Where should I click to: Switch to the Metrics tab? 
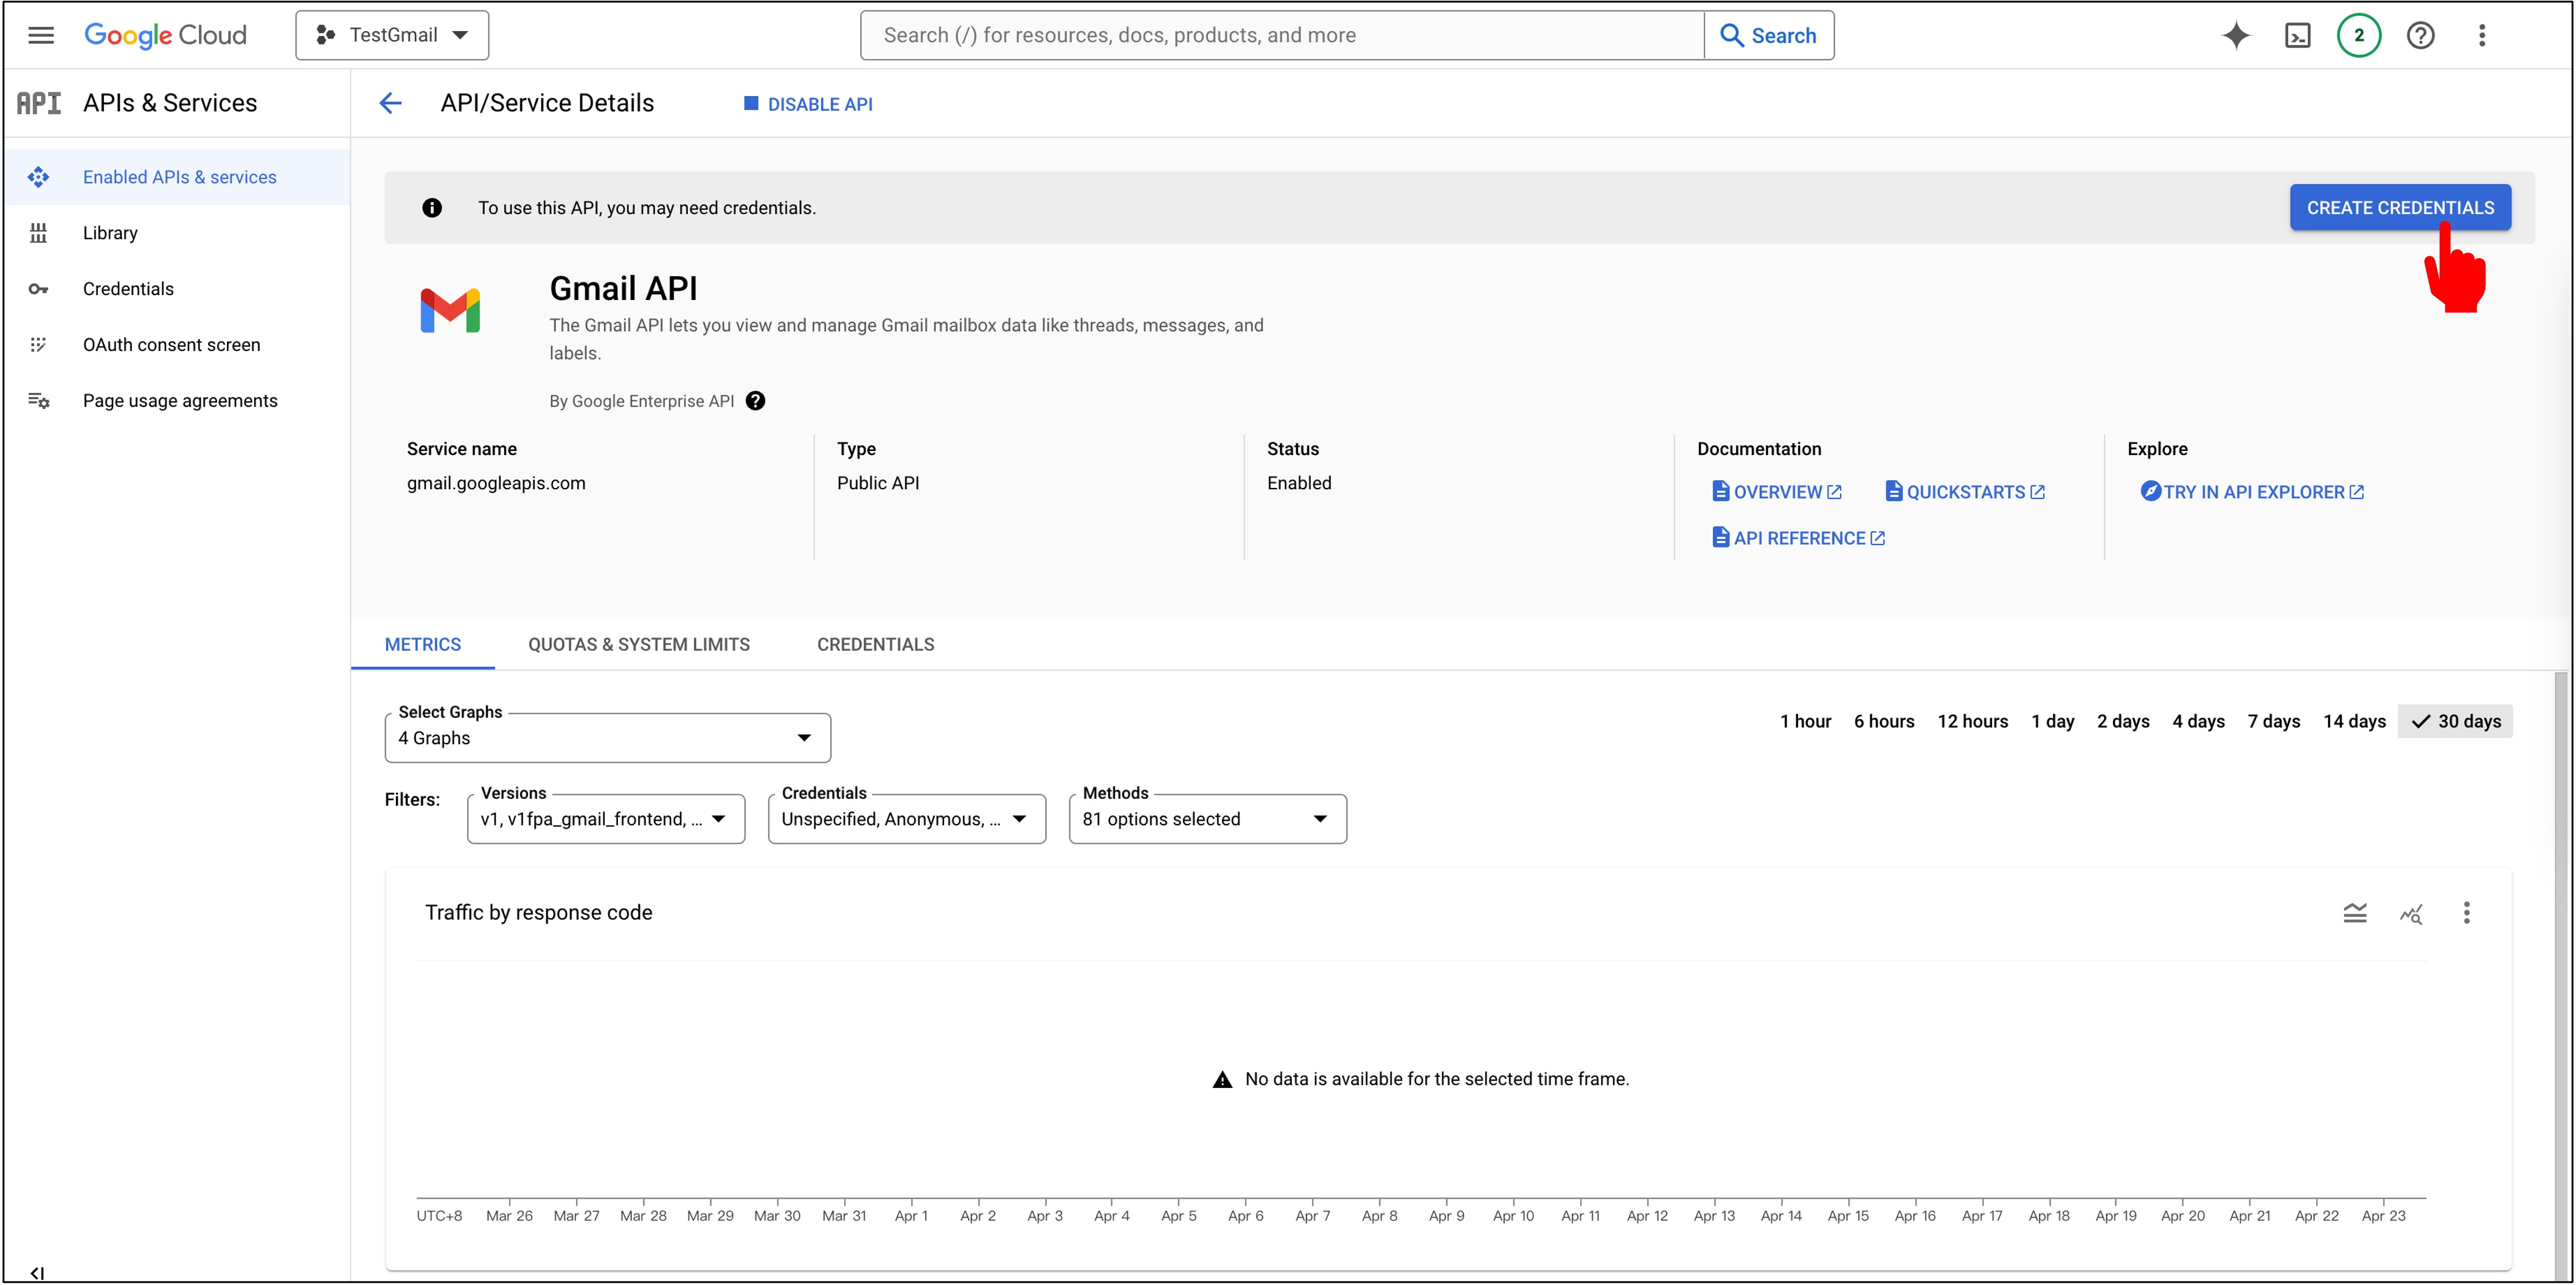423,645
